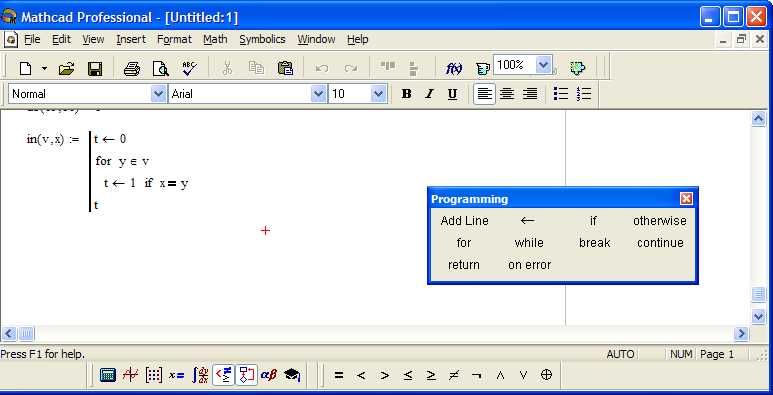Insert 'return' from Programming palette
Image resolution: width=773 pixels, height=395 pixels.
(x=464, y=265)
